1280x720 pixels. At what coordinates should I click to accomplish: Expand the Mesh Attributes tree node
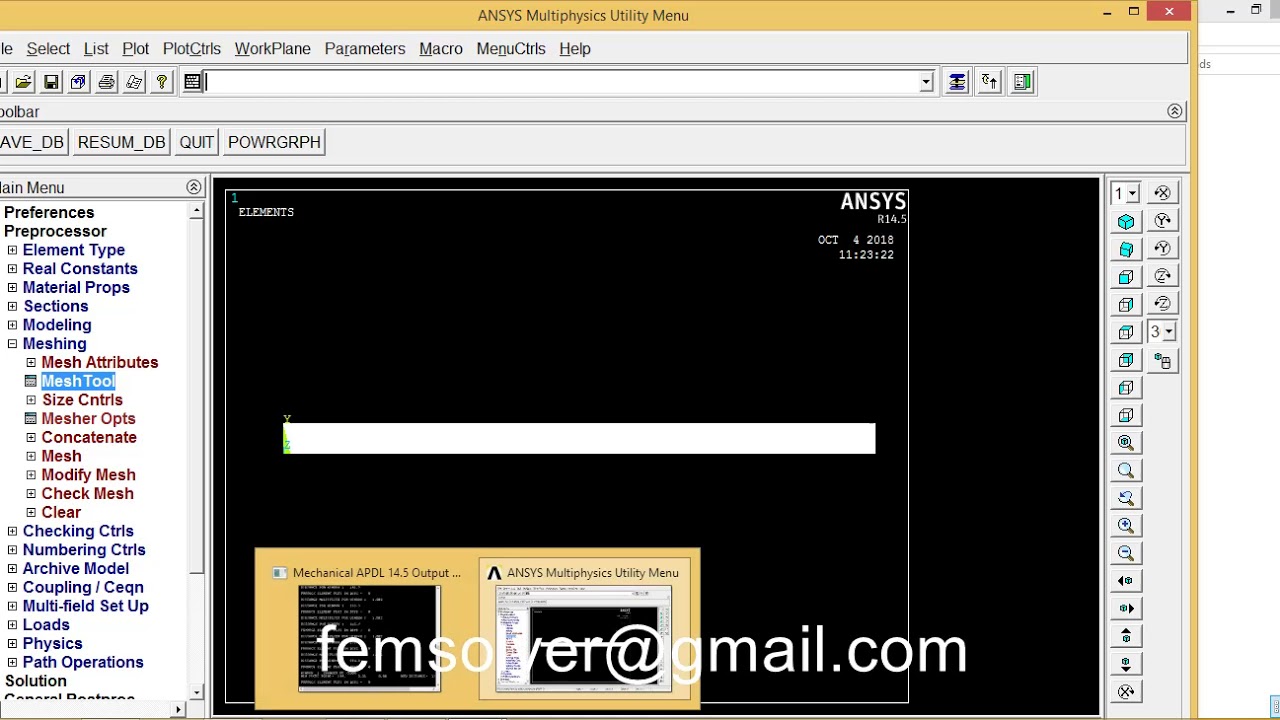(31, 363)
